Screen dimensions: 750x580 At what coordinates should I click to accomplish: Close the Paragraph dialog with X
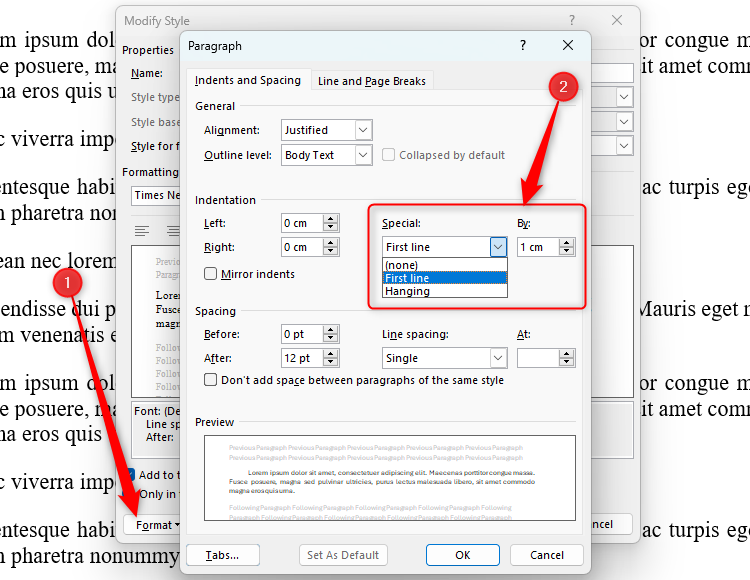568,46
